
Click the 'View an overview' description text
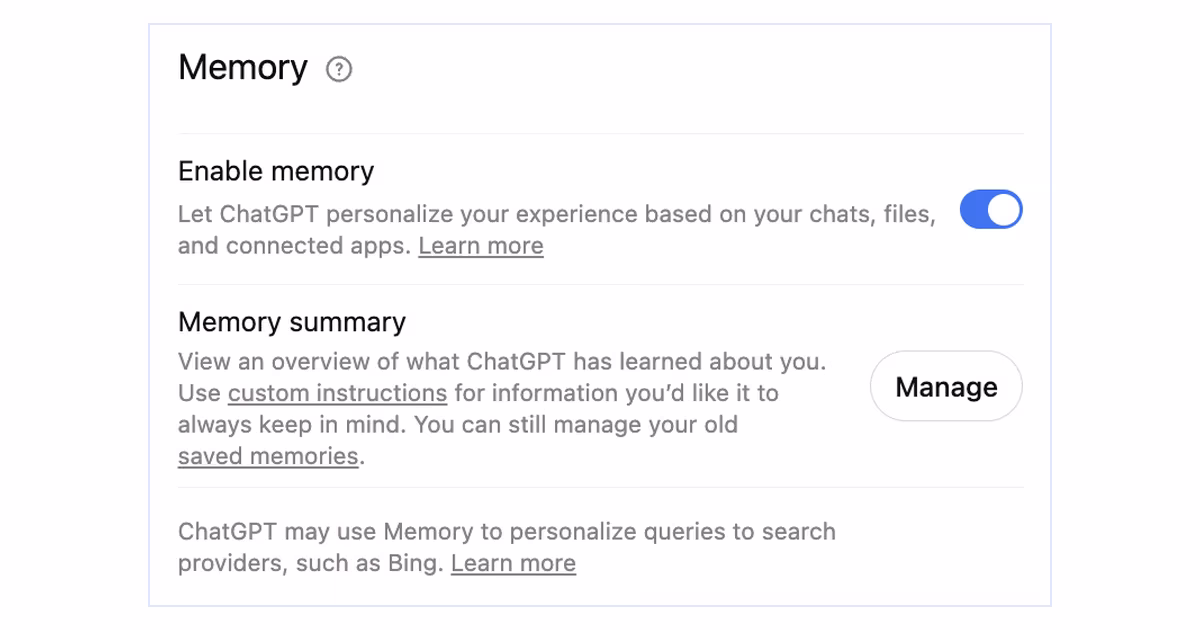coord(502,408)
